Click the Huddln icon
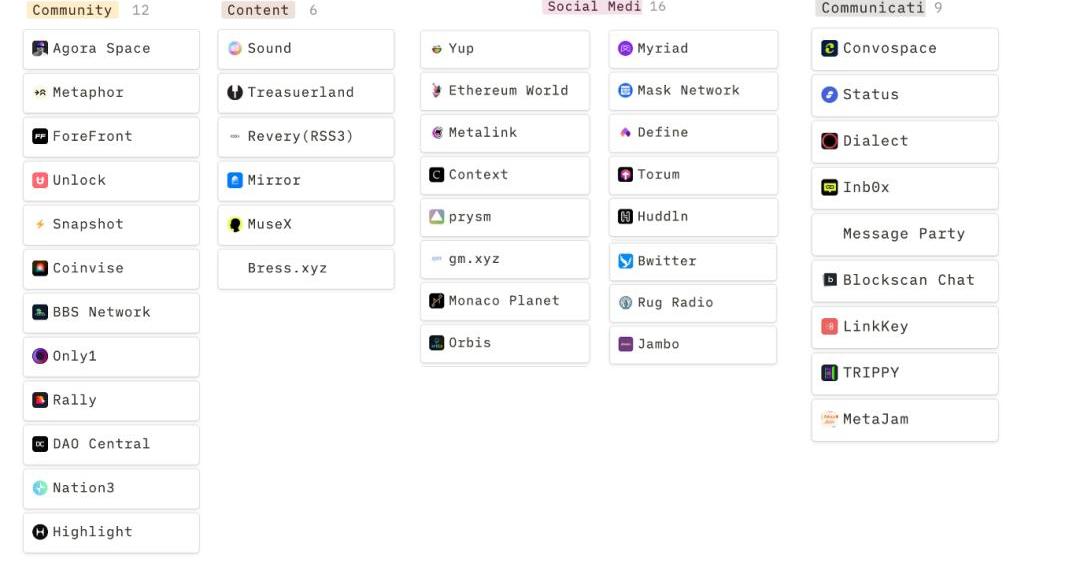 (626, 216)
